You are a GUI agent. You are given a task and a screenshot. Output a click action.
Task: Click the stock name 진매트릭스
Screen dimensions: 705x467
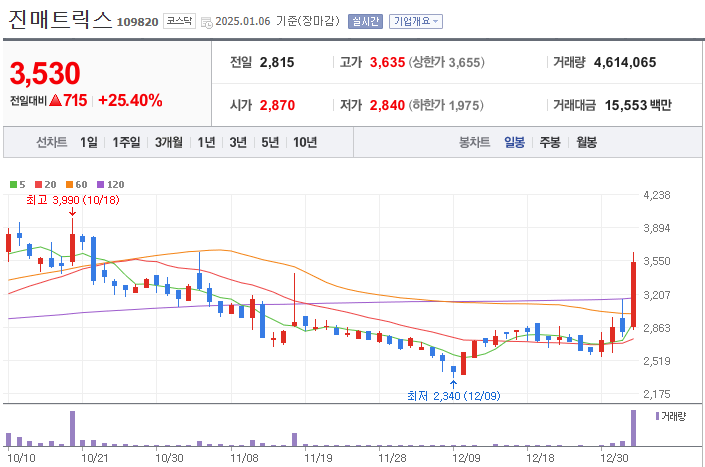[x=59, y=20]
